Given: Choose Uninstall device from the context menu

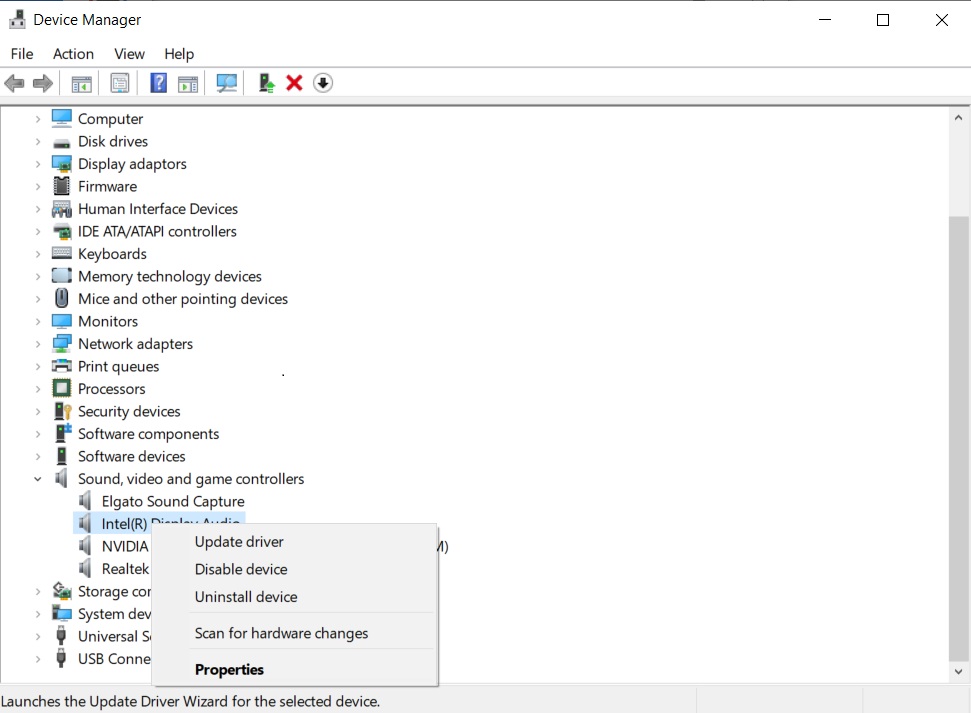Looking at the screenshot, I should point(246,597).
